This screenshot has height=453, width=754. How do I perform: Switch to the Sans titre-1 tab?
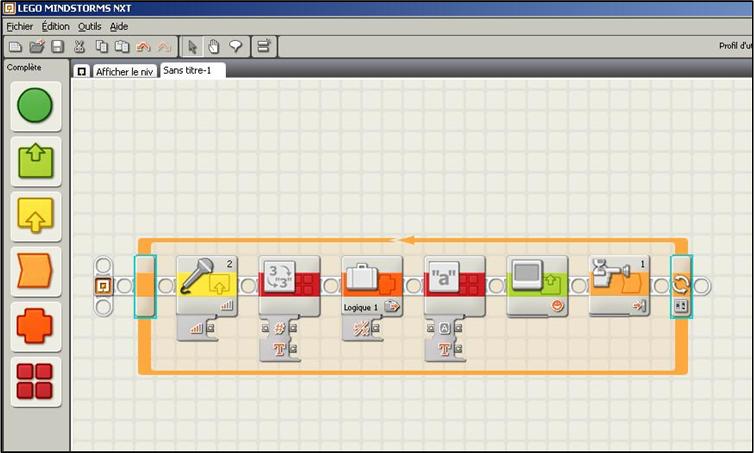[192, 71]
